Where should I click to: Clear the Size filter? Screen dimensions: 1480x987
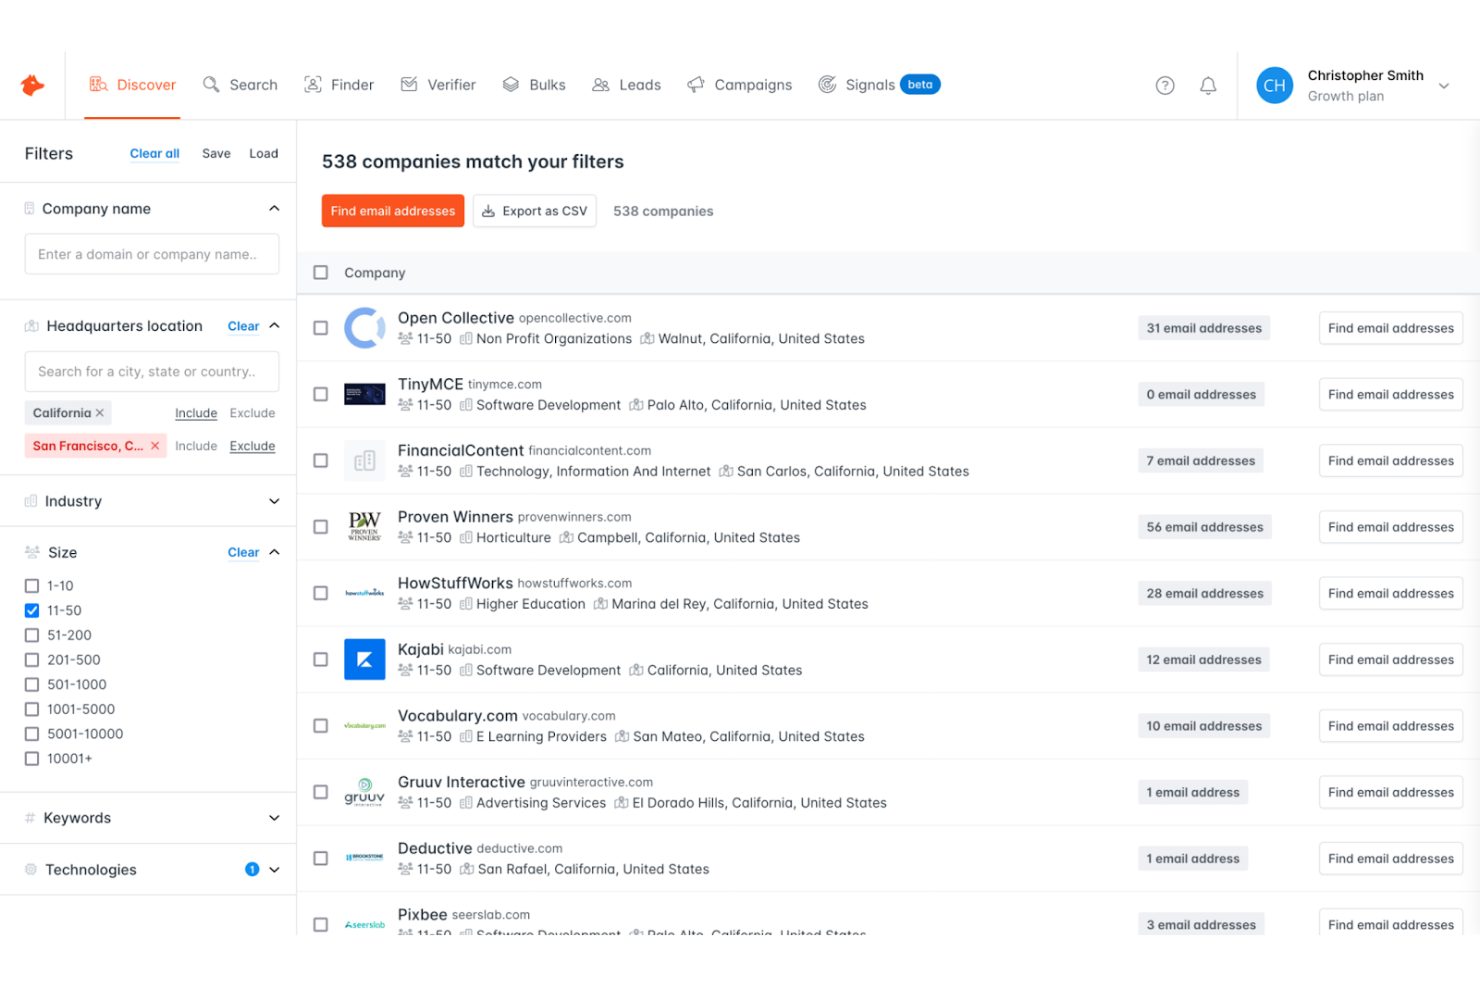pos(243,553)
